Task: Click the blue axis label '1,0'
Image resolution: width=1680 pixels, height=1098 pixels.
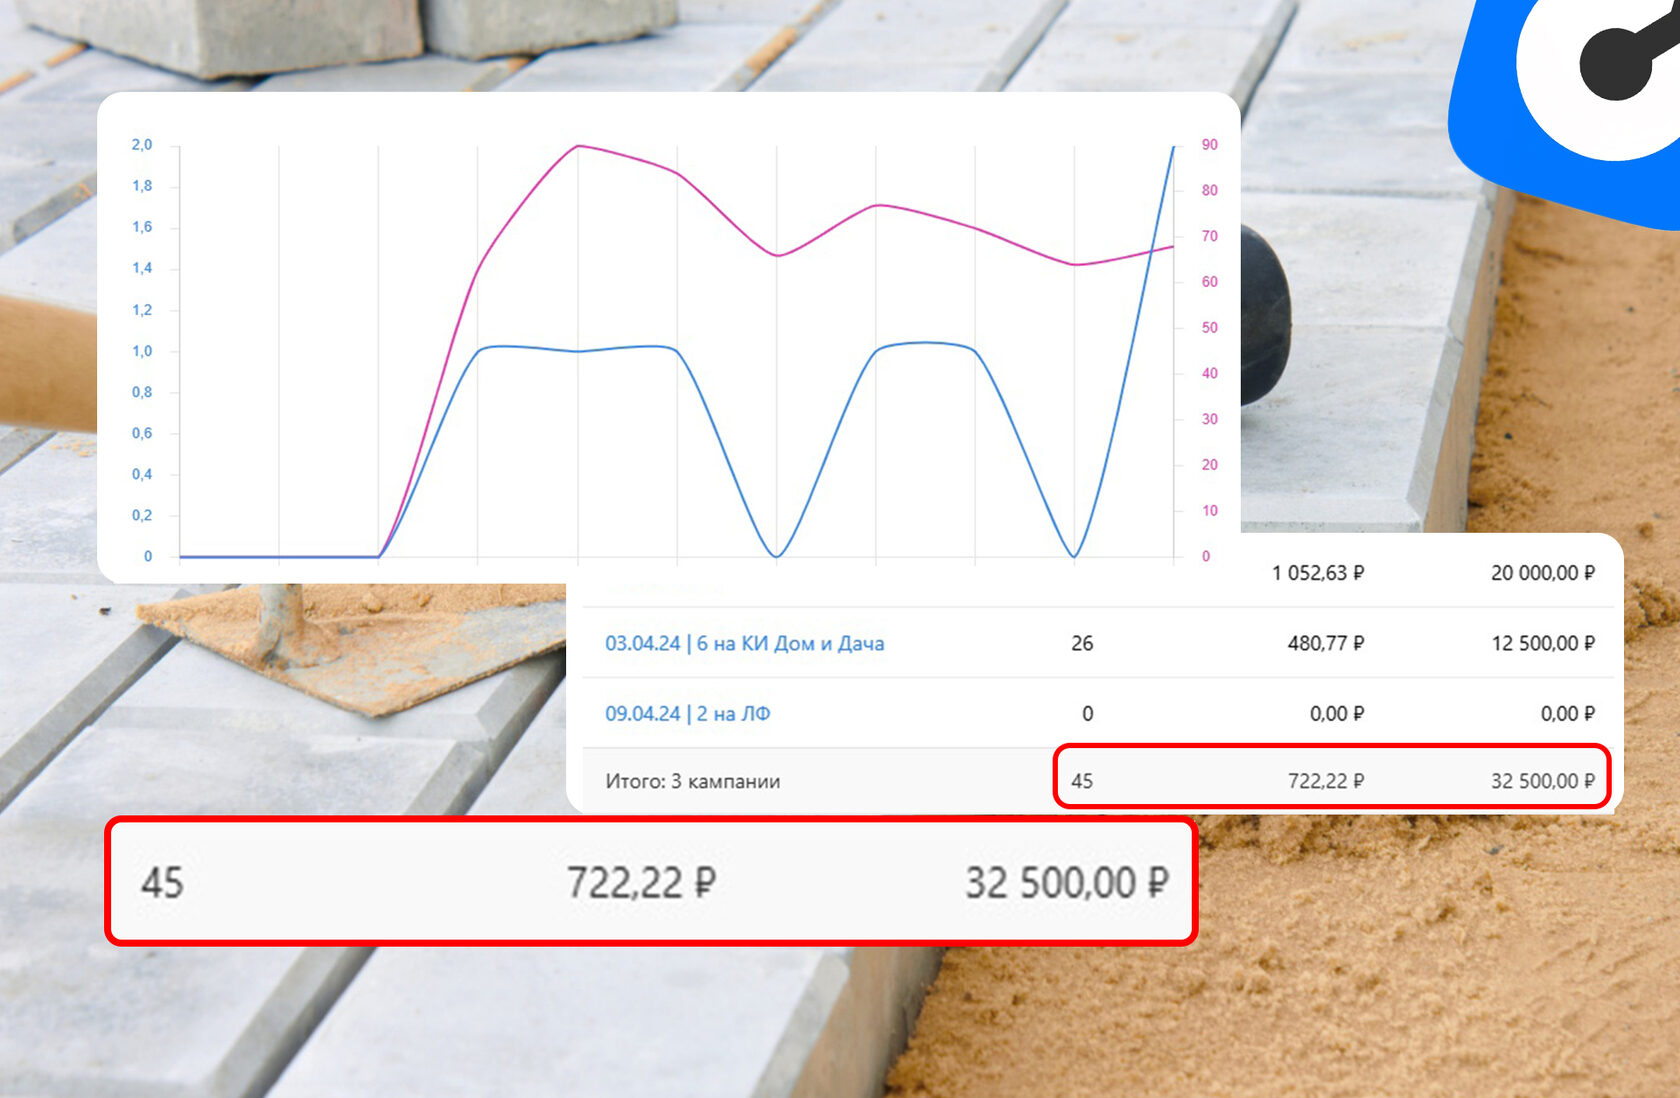Action: (142, 351)
